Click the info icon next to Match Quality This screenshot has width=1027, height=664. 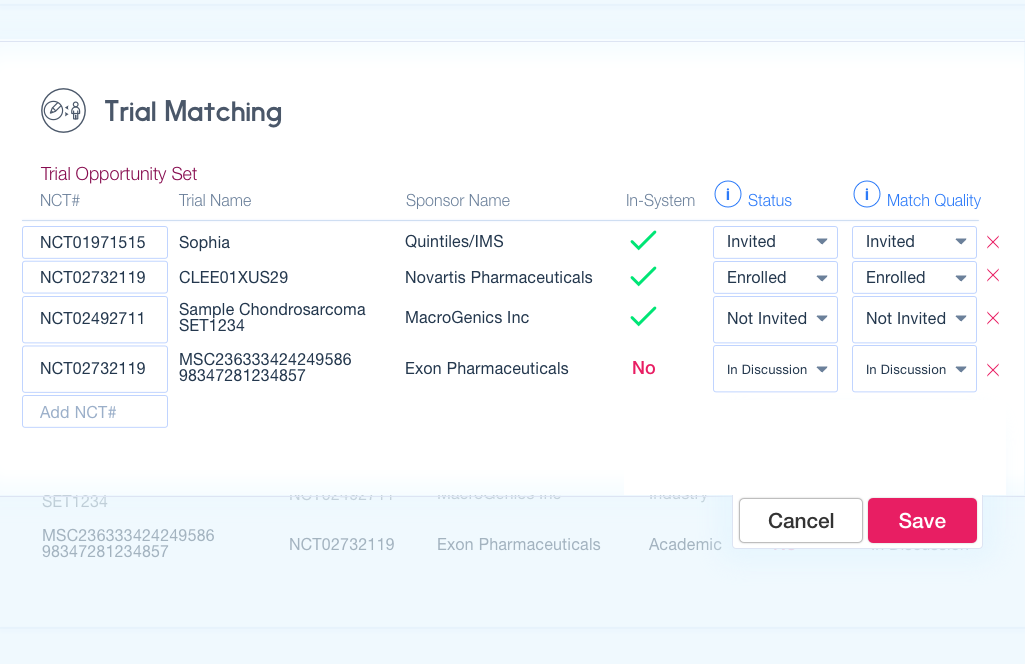866,195
